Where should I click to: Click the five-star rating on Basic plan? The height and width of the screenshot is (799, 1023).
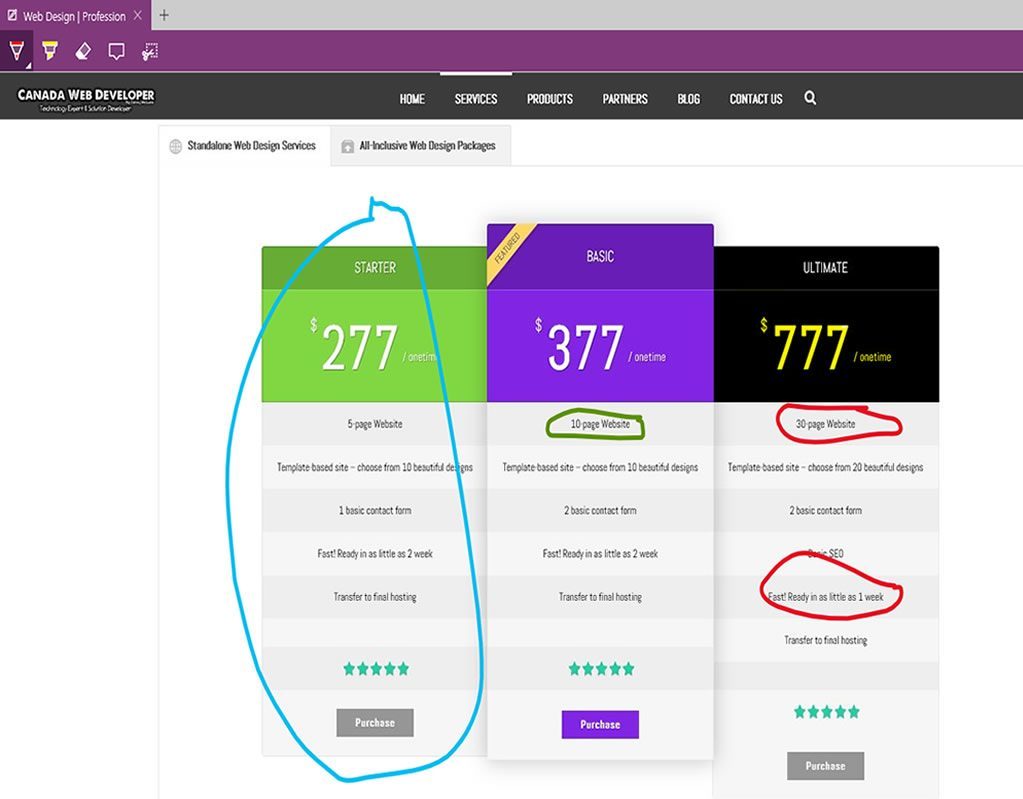(x=601, y=669)
